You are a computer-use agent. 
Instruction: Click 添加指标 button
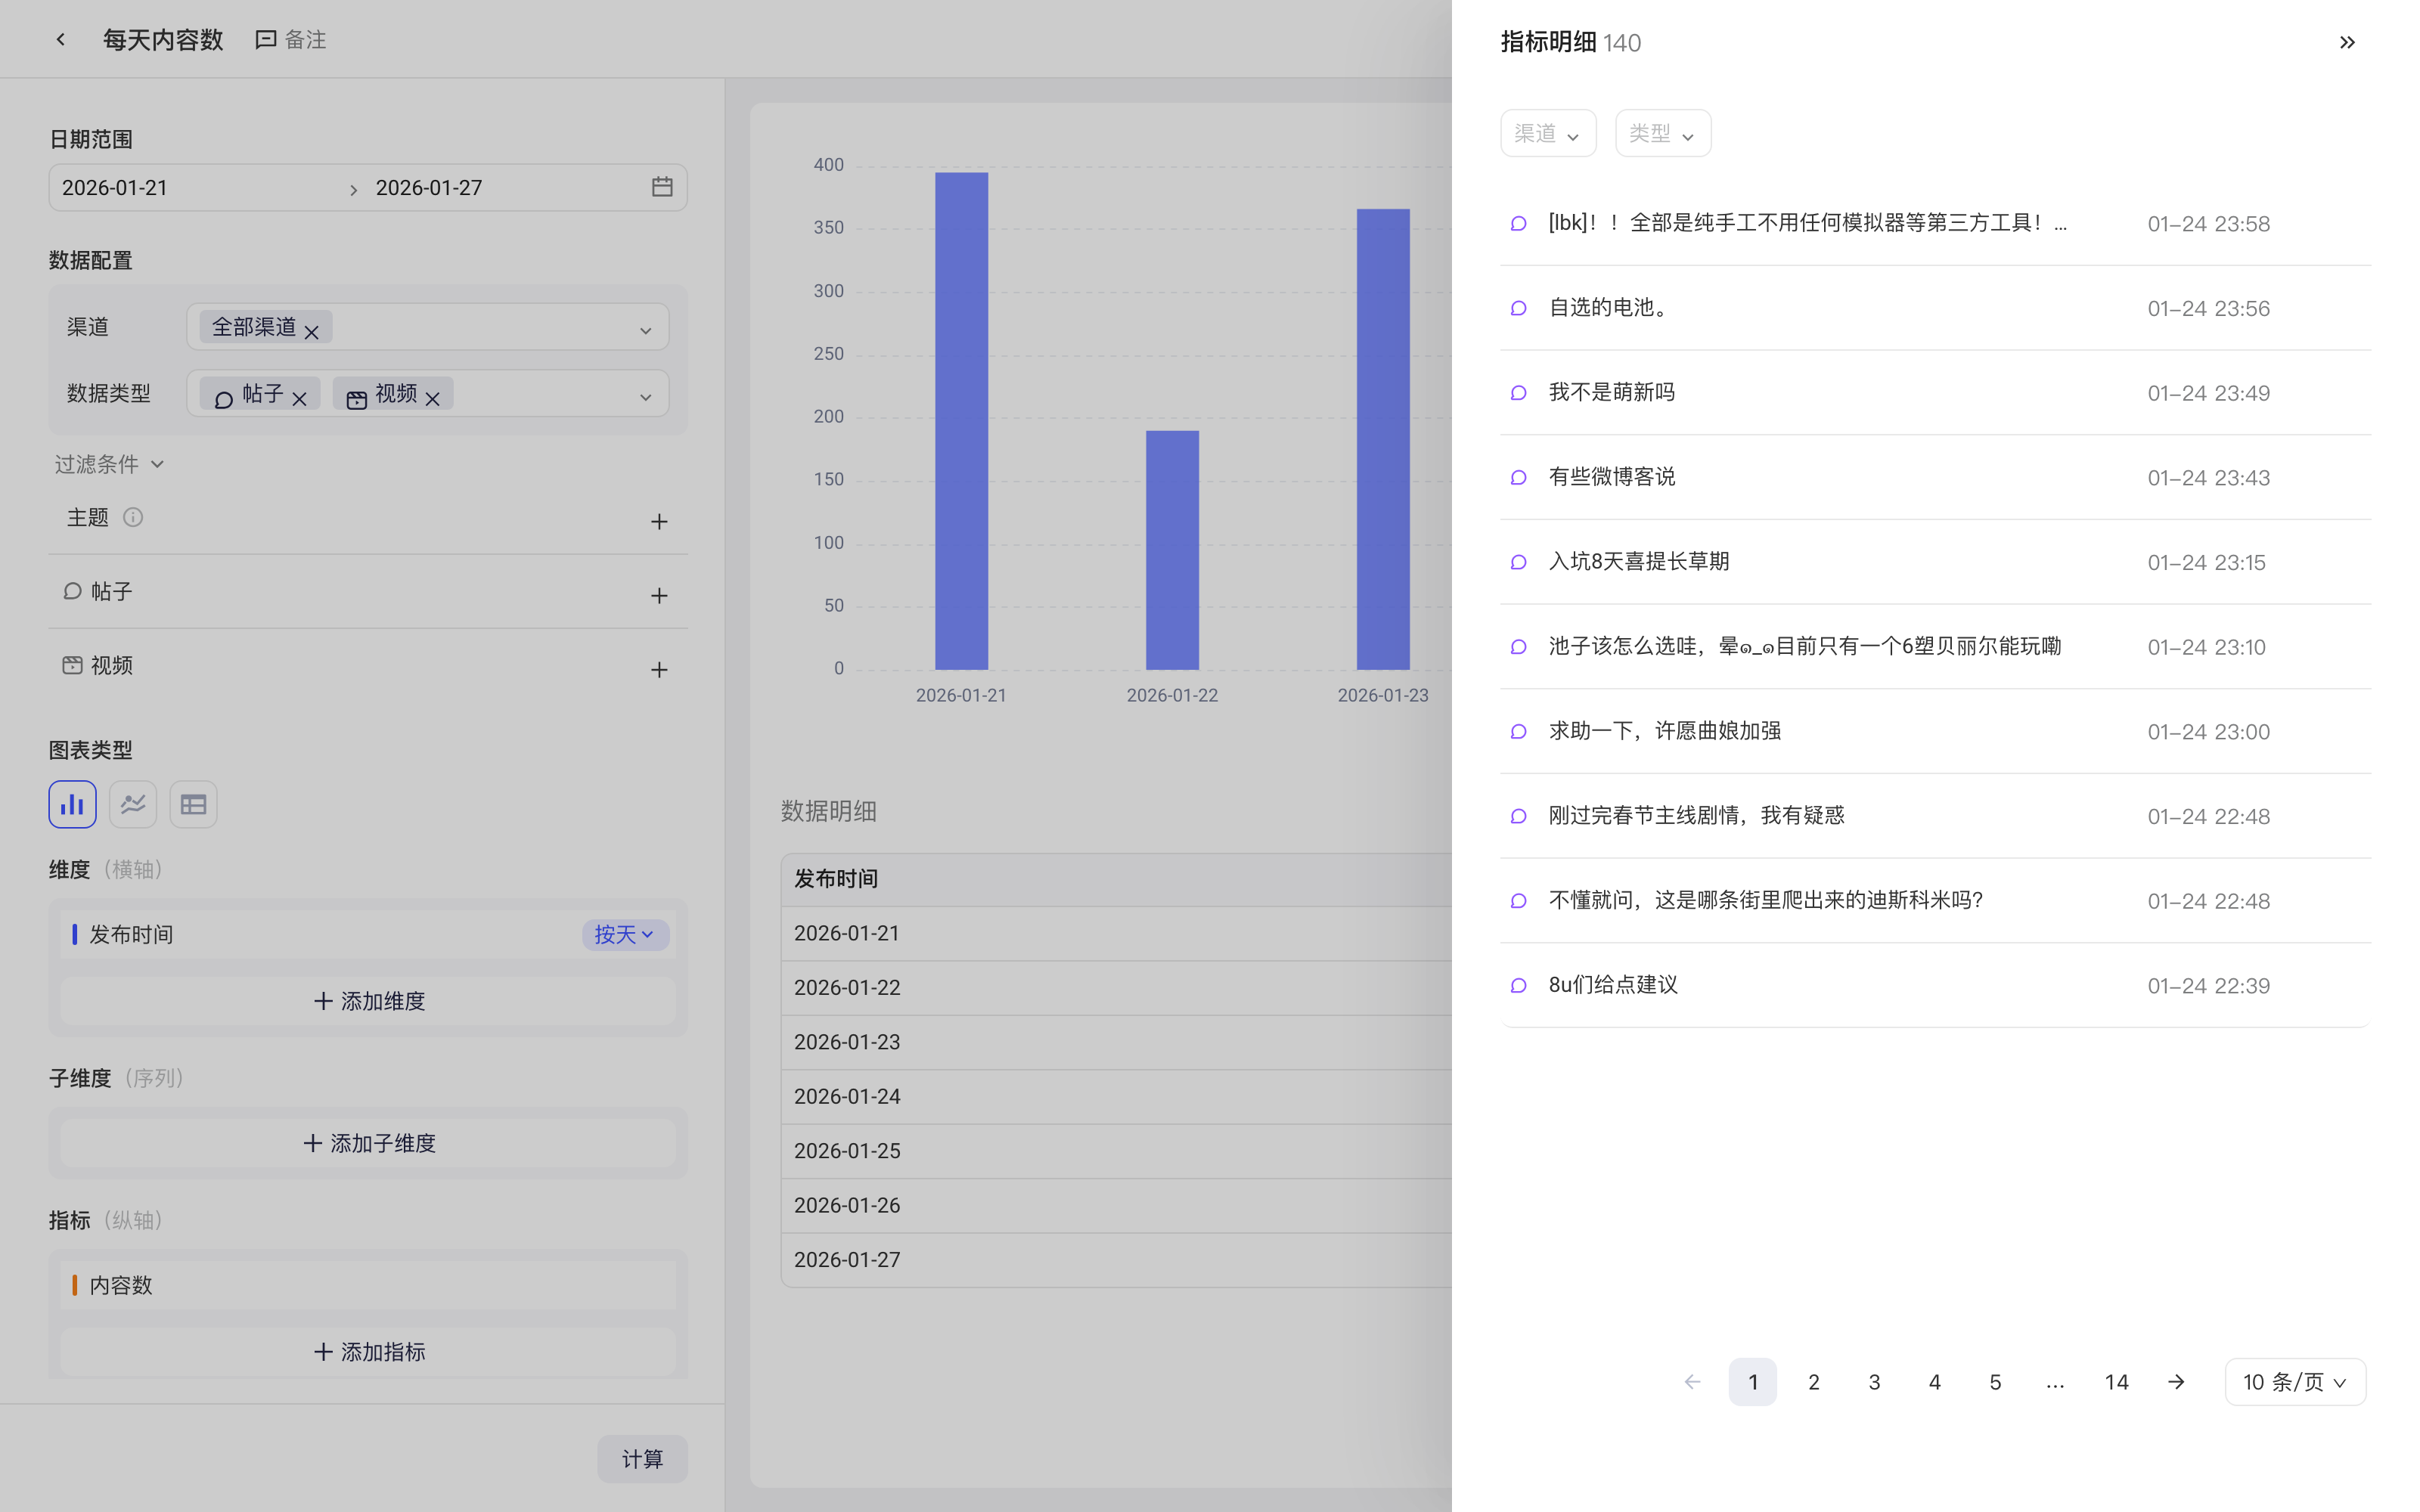368,1352
